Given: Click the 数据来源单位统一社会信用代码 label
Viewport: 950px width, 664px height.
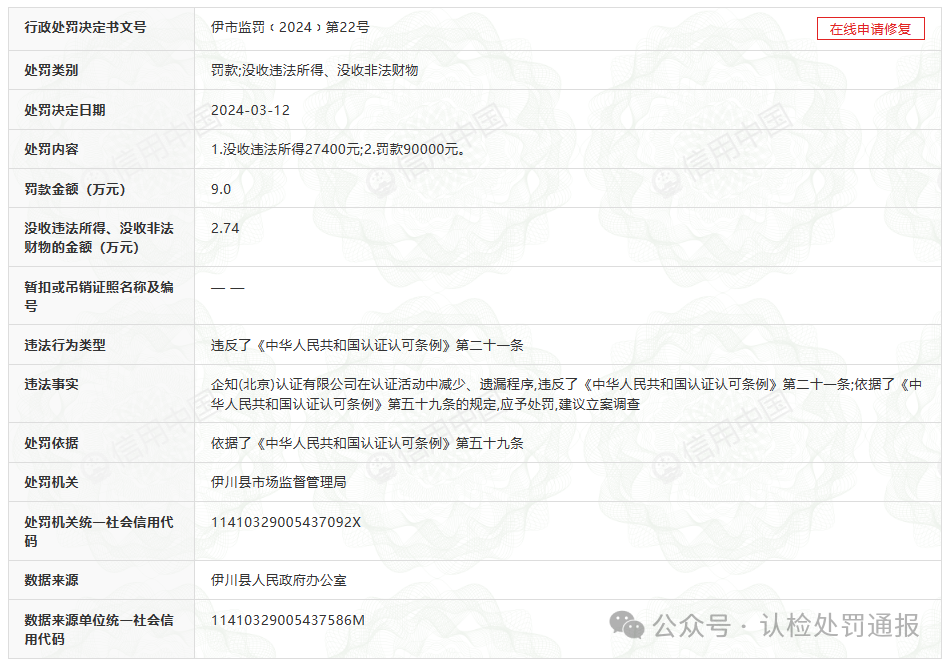Looking at the screenshot, I should (99, 629).
